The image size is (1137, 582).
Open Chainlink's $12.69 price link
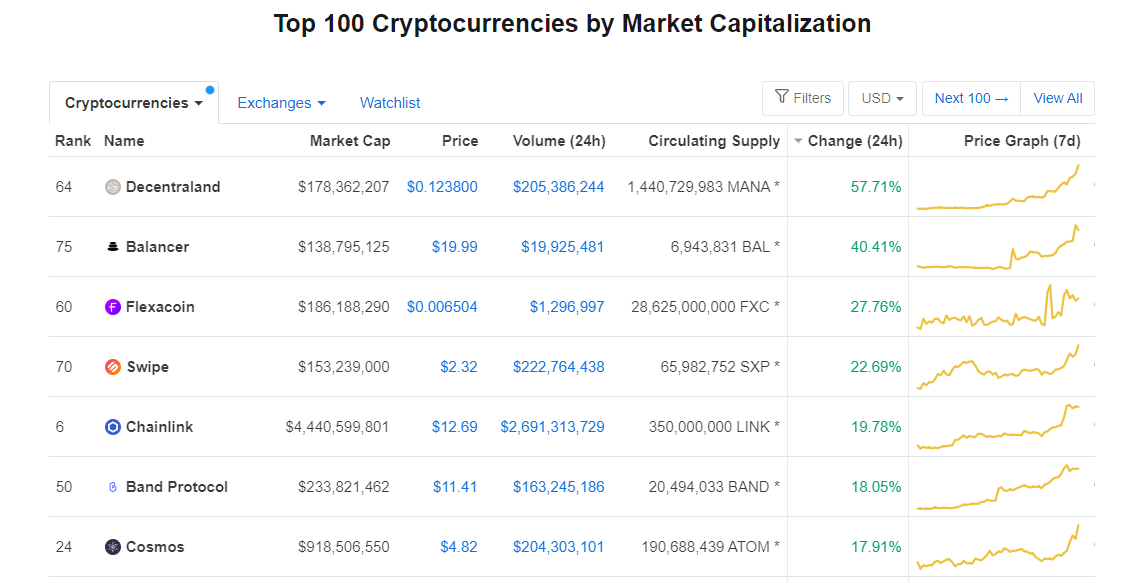pyautogui.click(x=455, y=427)
